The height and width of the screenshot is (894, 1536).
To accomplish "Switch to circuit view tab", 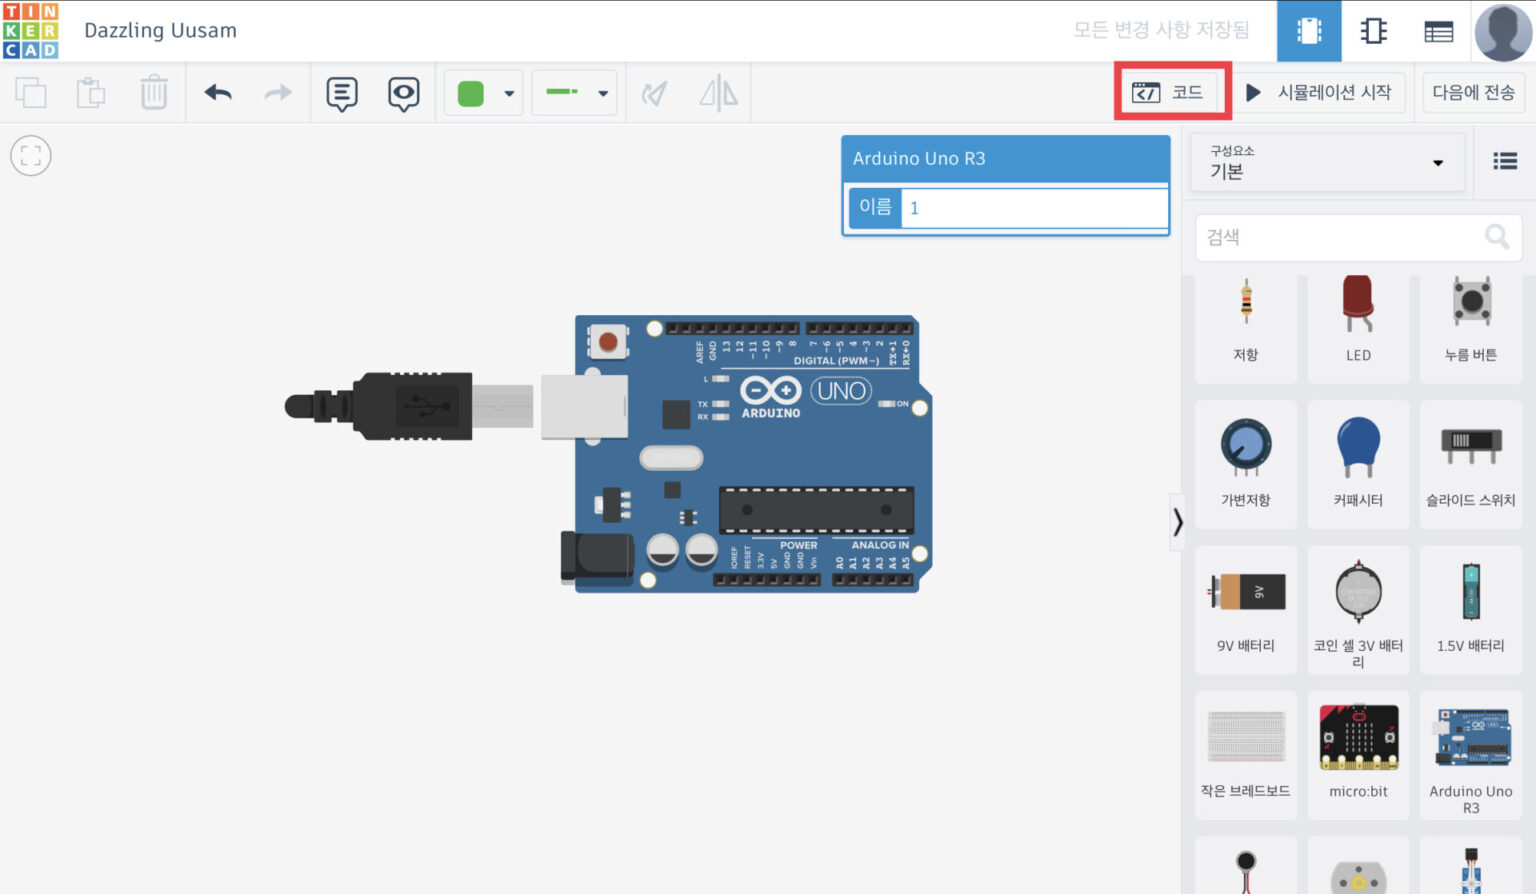I will point(1309,31).
